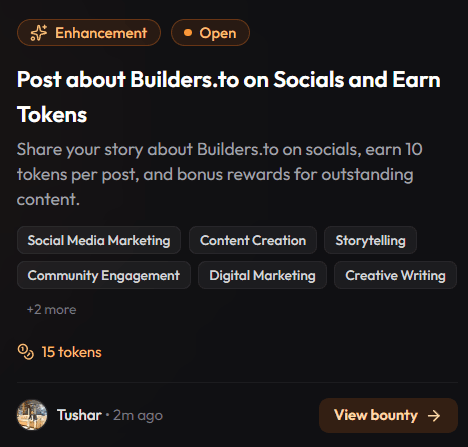This screenshot has width=468, height=447.
Task: Expand the +2 more skills
Action: point(52,310)
